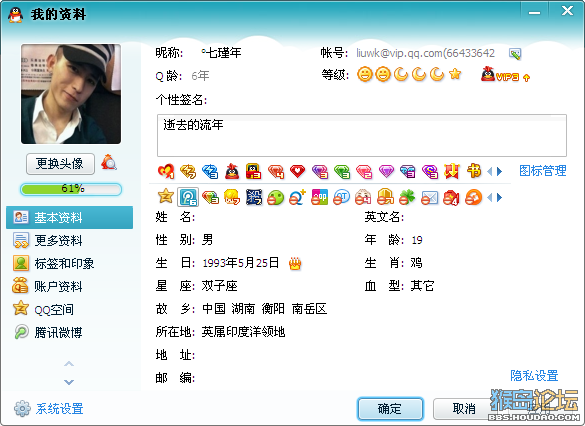Click the birthday 1993年5月25日 value
Image resolution: width=585 pixels, height=426 pixels.
[x=240, y=263]
